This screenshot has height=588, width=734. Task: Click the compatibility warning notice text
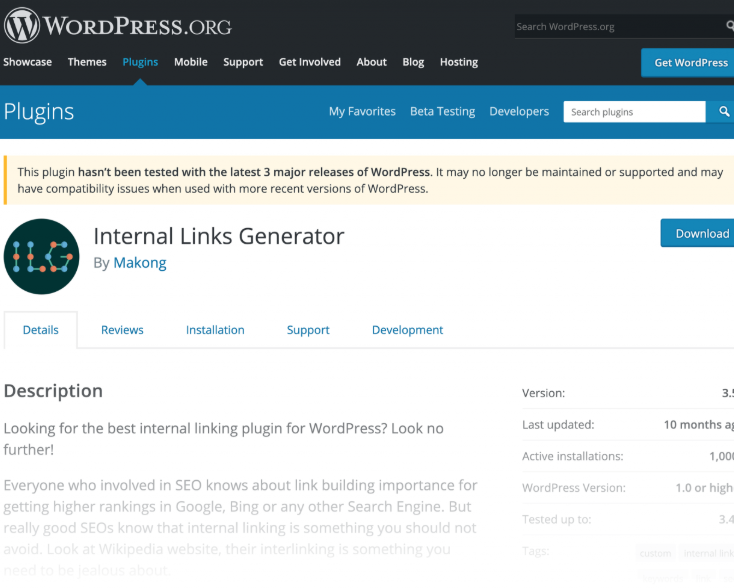370,180
